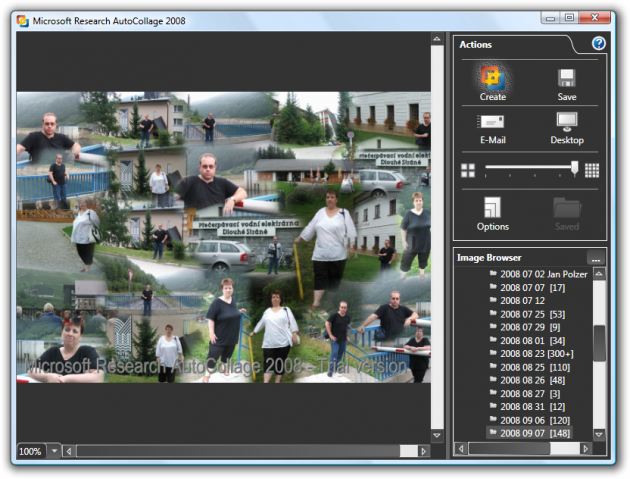Click the many-images grid icon right of slider

pos(592,170)
